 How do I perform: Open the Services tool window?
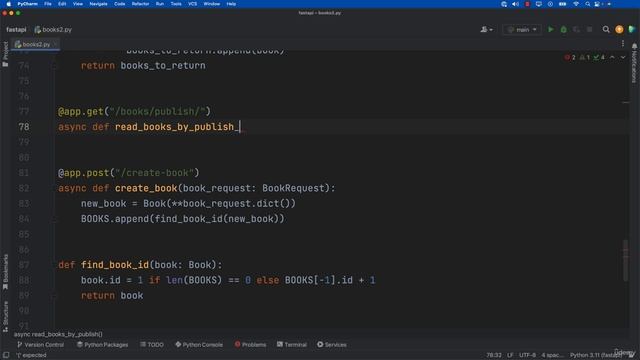click(x=332, y=344)
